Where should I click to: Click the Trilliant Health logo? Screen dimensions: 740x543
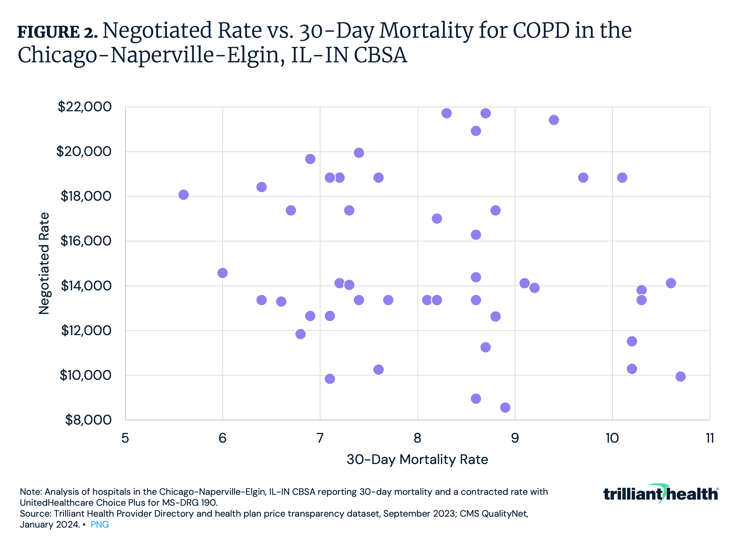(661, 493)
